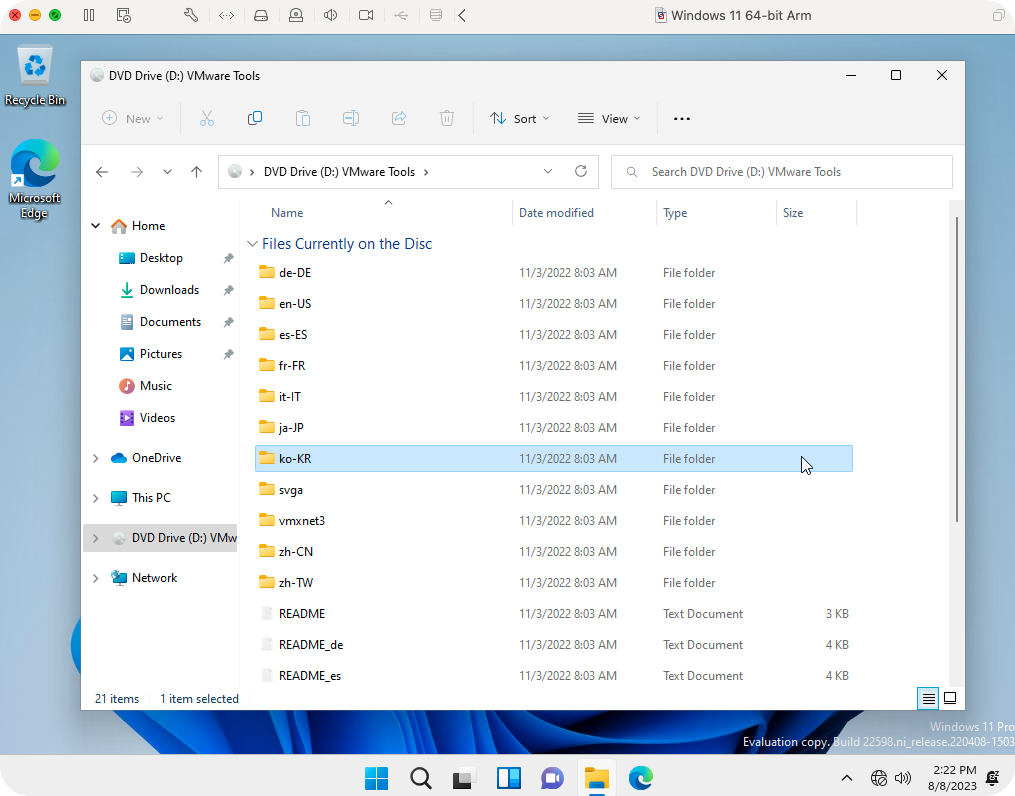Viewport: 1015px width, 796px height.
Task: Open taskbar Search
Action: click(x=421, y=778)
